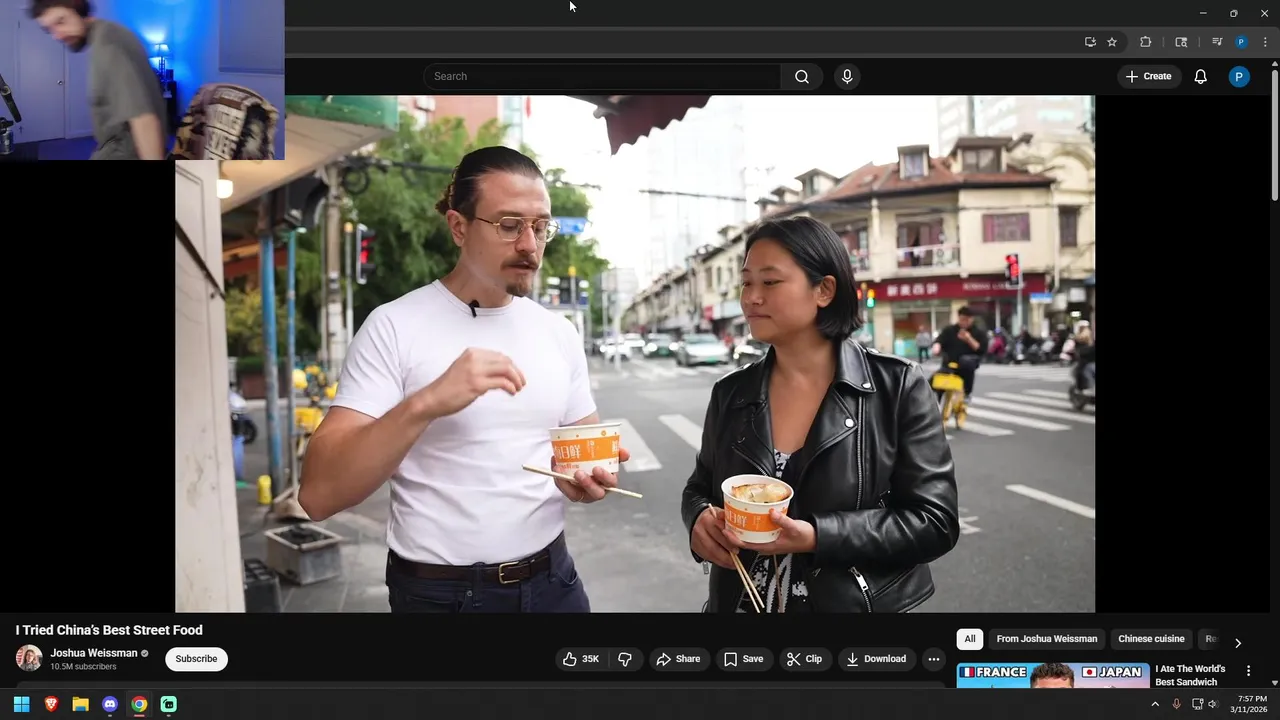Image resolution: width=1280 pixels, height=720 pixels.
Task: Open options menu for suggested sandwich video
Action: [x=1248, y=671]
